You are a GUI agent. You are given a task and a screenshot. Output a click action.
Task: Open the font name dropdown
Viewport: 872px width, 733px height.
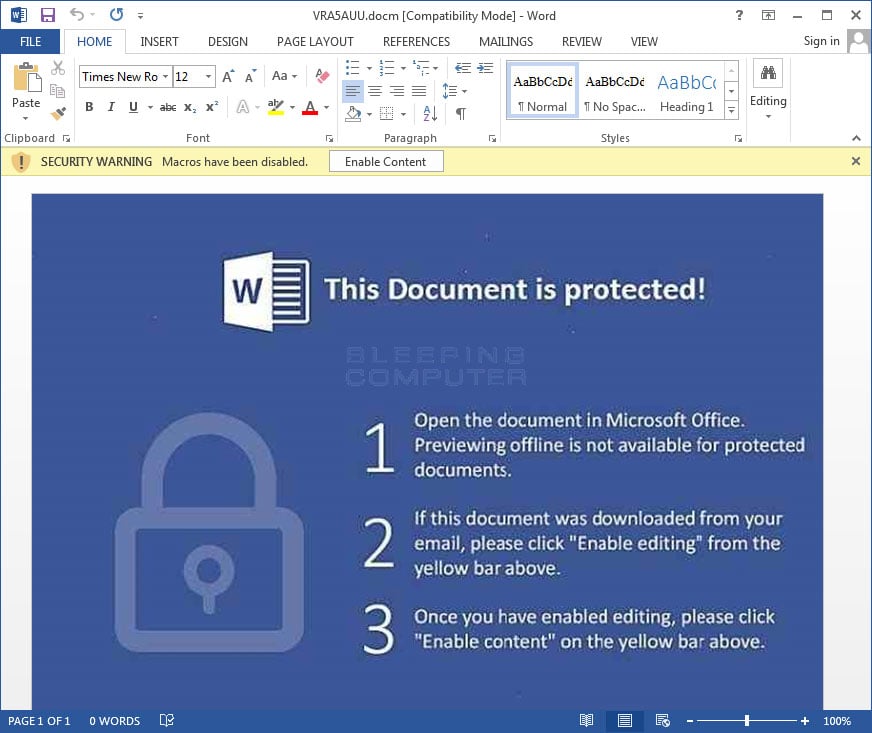(165, 76)
